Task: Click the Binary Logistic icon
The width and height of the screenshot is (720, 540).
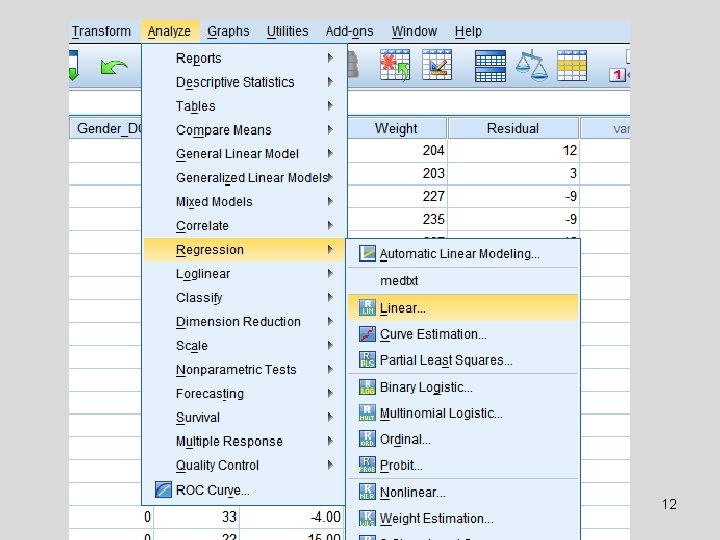Action: coord(367,387)
